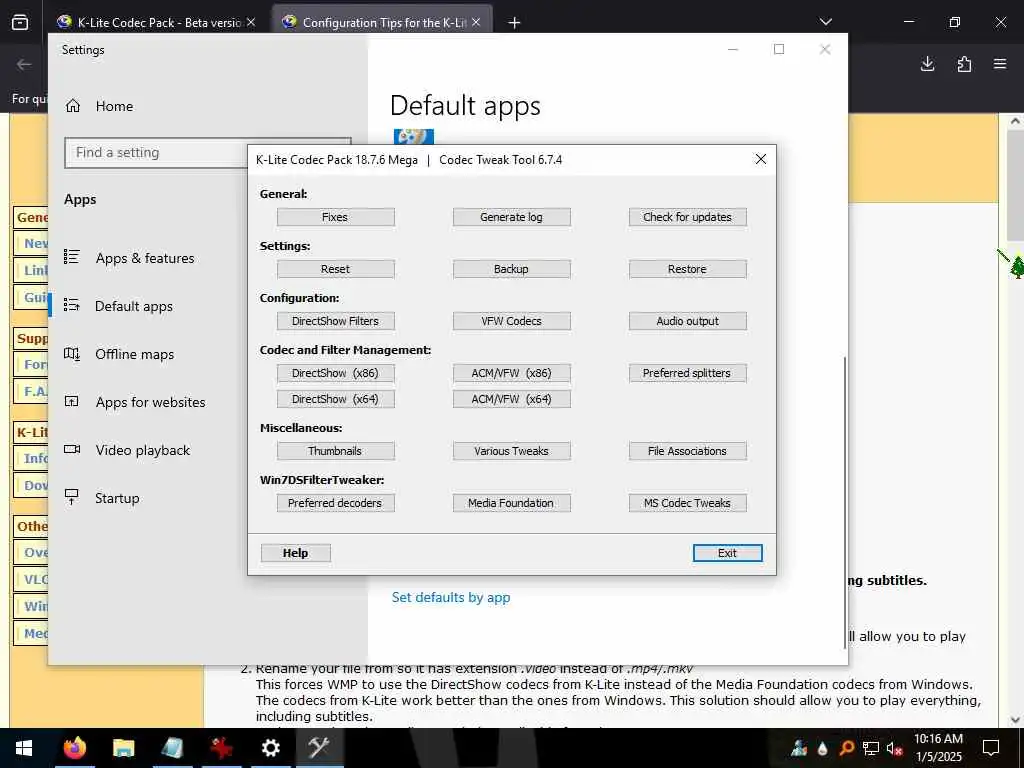Click the Restore settings button
Viewport: 1024px width, 768px height.
coord(687,269)
